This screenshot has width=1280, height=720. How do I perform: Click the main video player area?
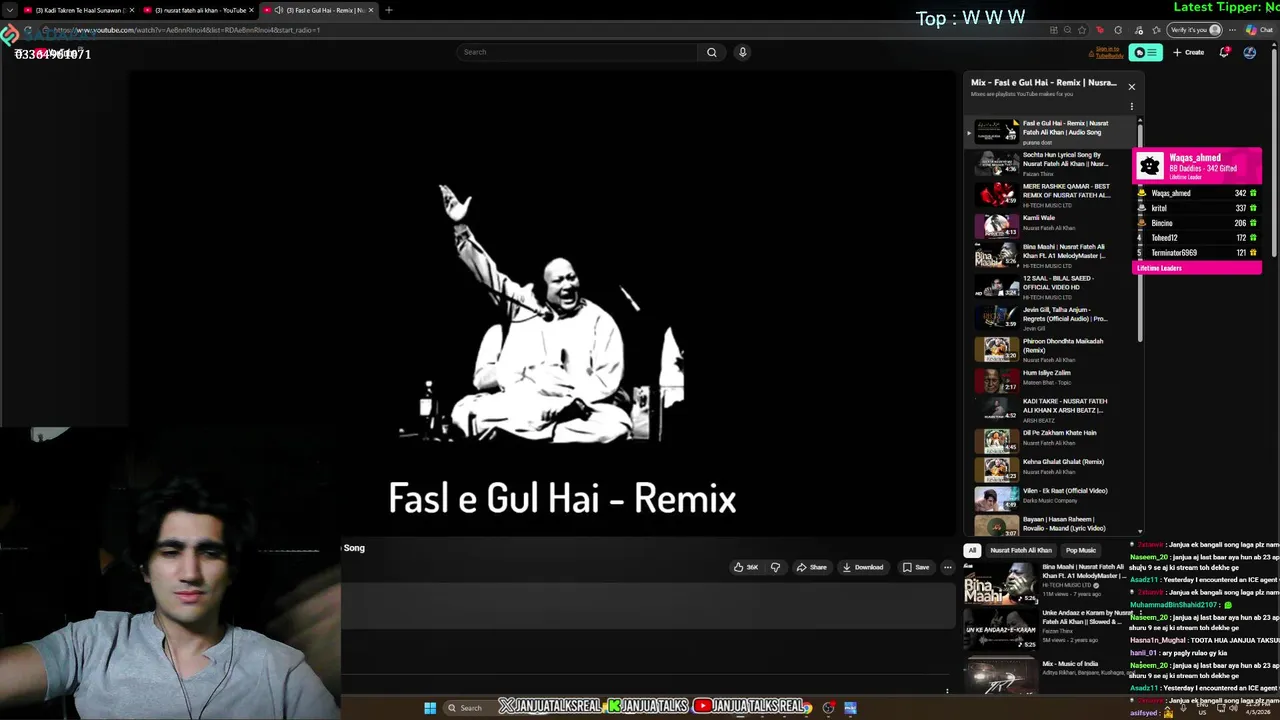542,304
